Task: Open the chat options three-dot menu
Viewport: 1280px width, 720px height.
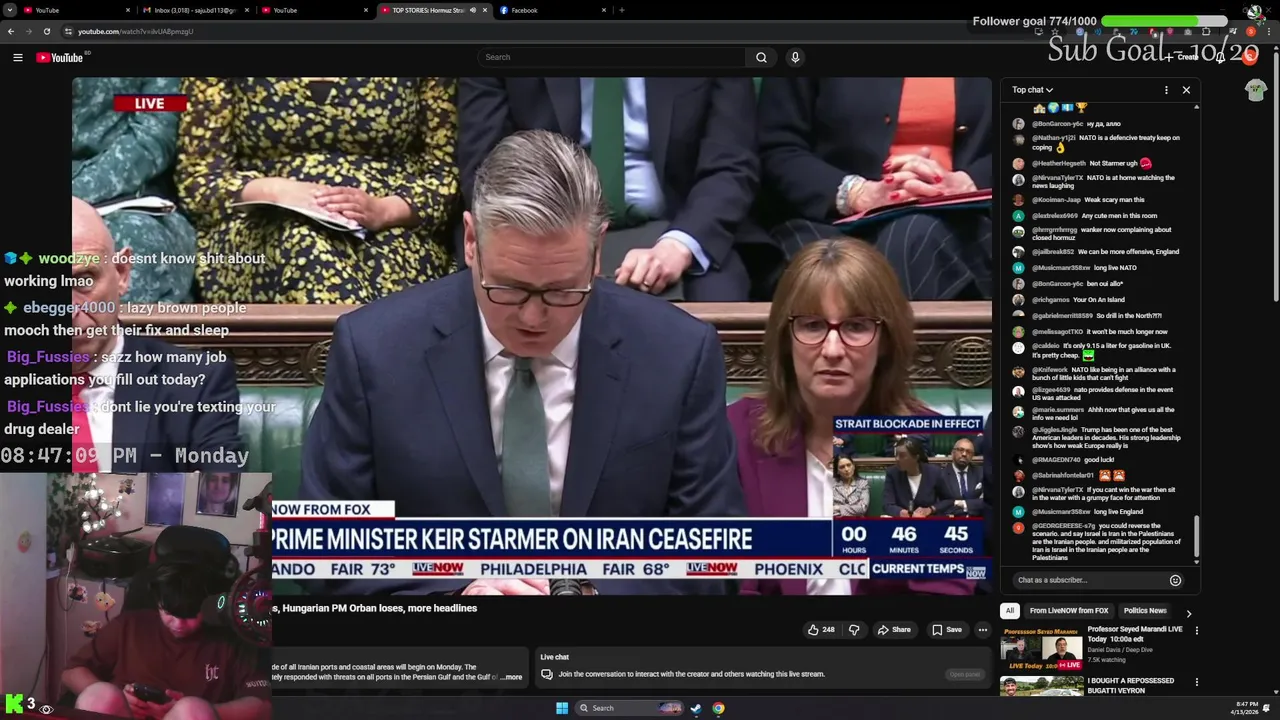Action: tap(1166, 90)
